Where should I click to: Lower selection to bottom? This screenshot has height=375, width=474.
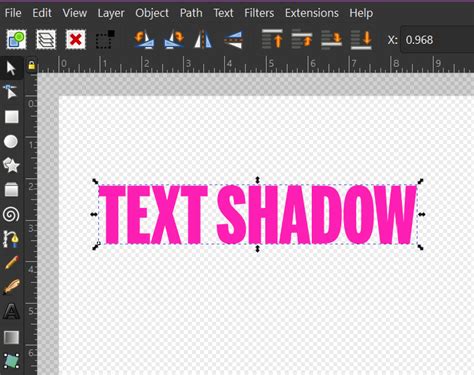(361, 39)
